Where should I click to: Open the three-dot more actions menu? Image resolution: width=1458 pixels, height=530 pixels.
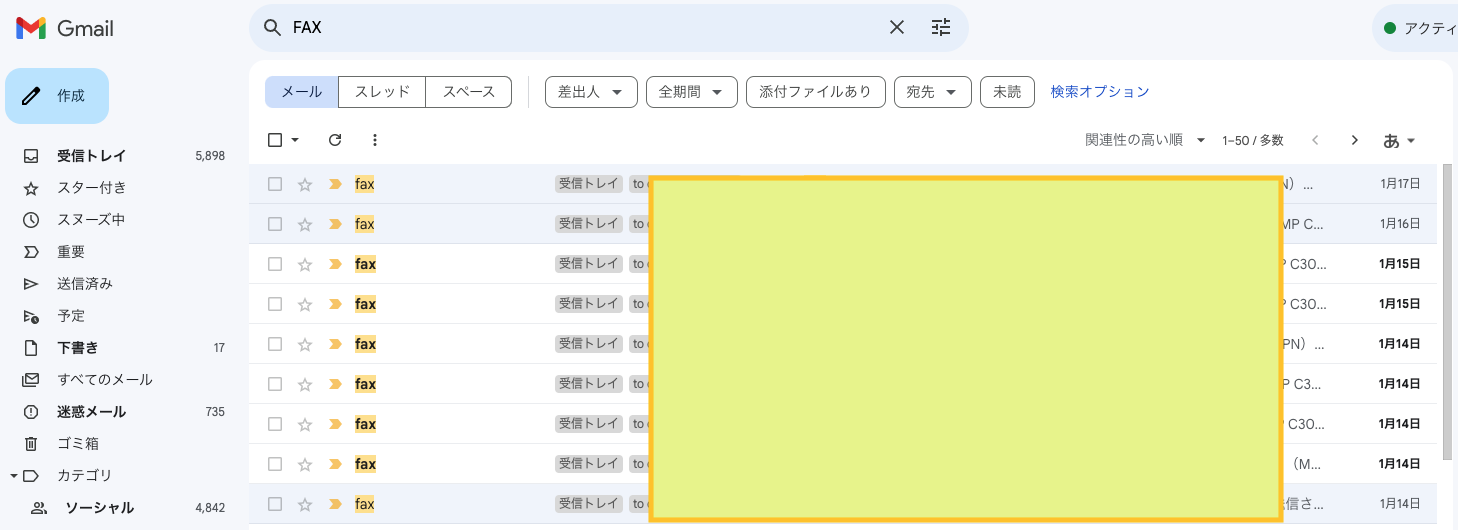375,140
